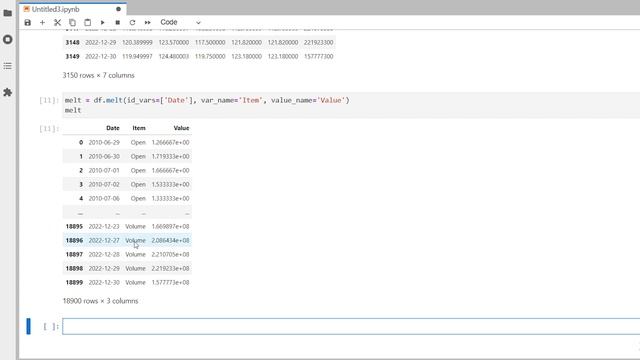Click the 221923300 volume value

[x=319, y=42]
